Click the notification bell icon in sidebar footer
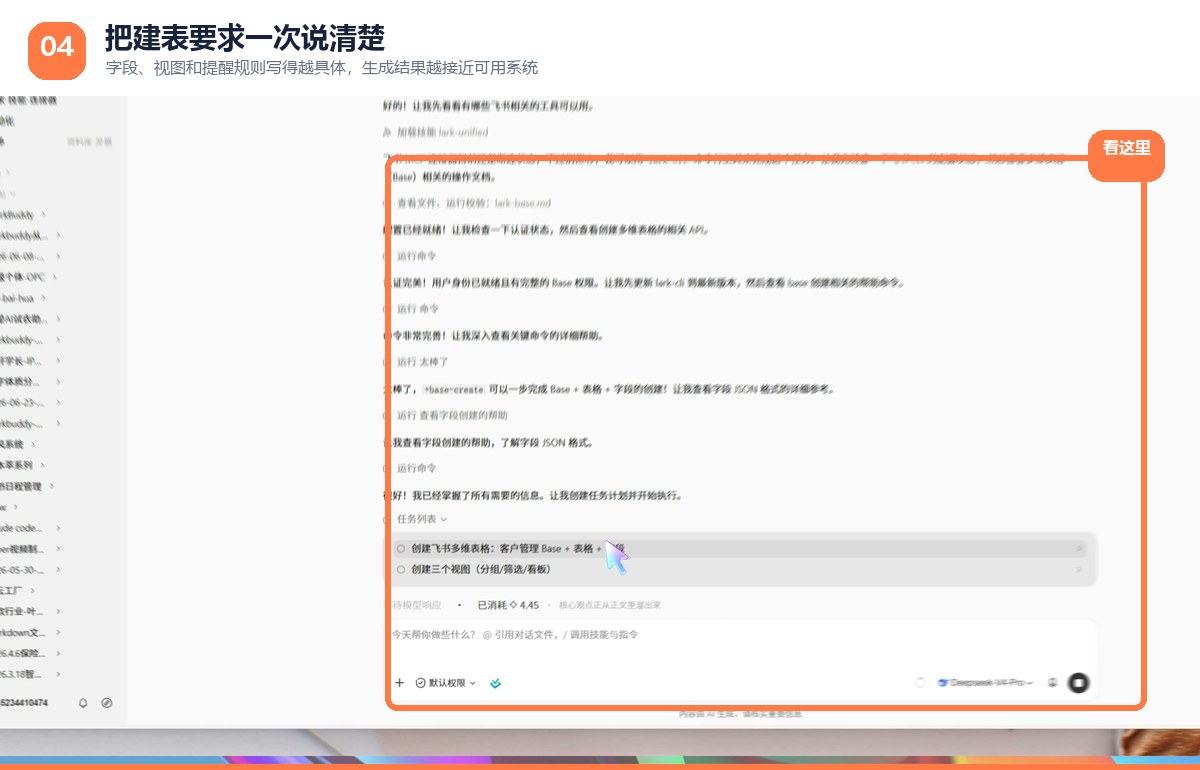 click(83, 703)
